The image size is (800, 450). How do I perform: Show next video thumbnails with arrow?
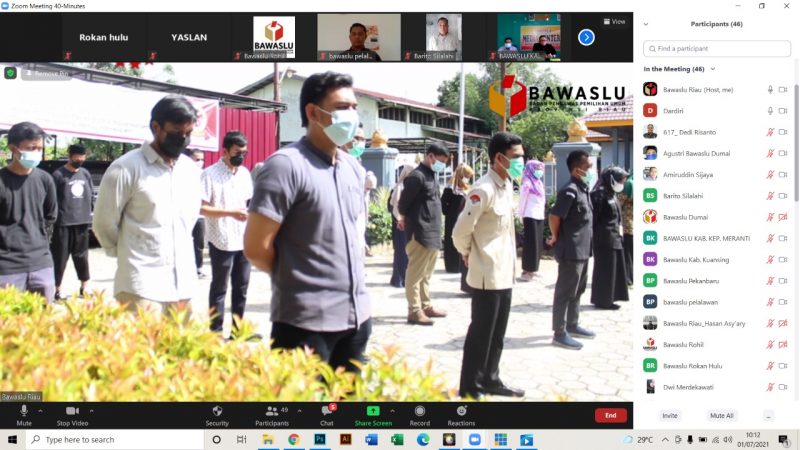click(586, 37)
